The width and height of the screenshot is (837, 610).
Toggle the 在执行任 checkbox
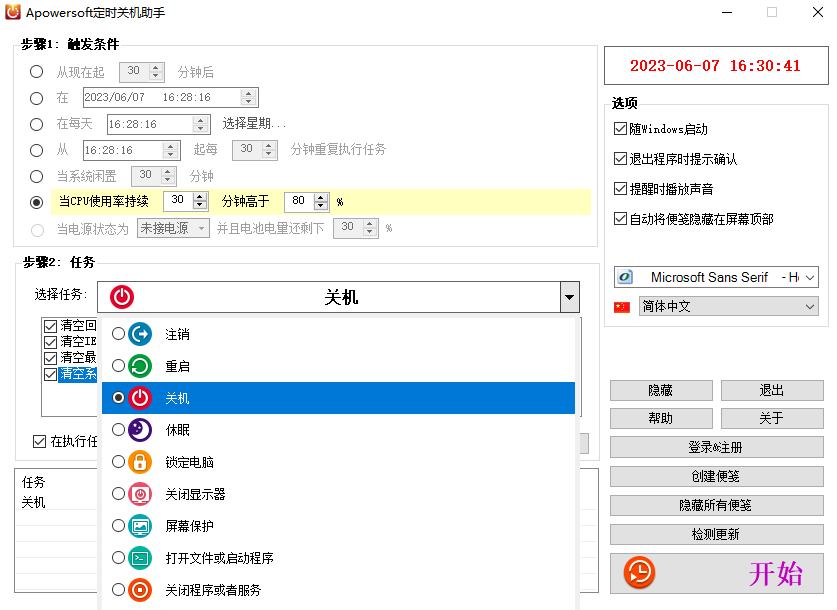(39, 441)
